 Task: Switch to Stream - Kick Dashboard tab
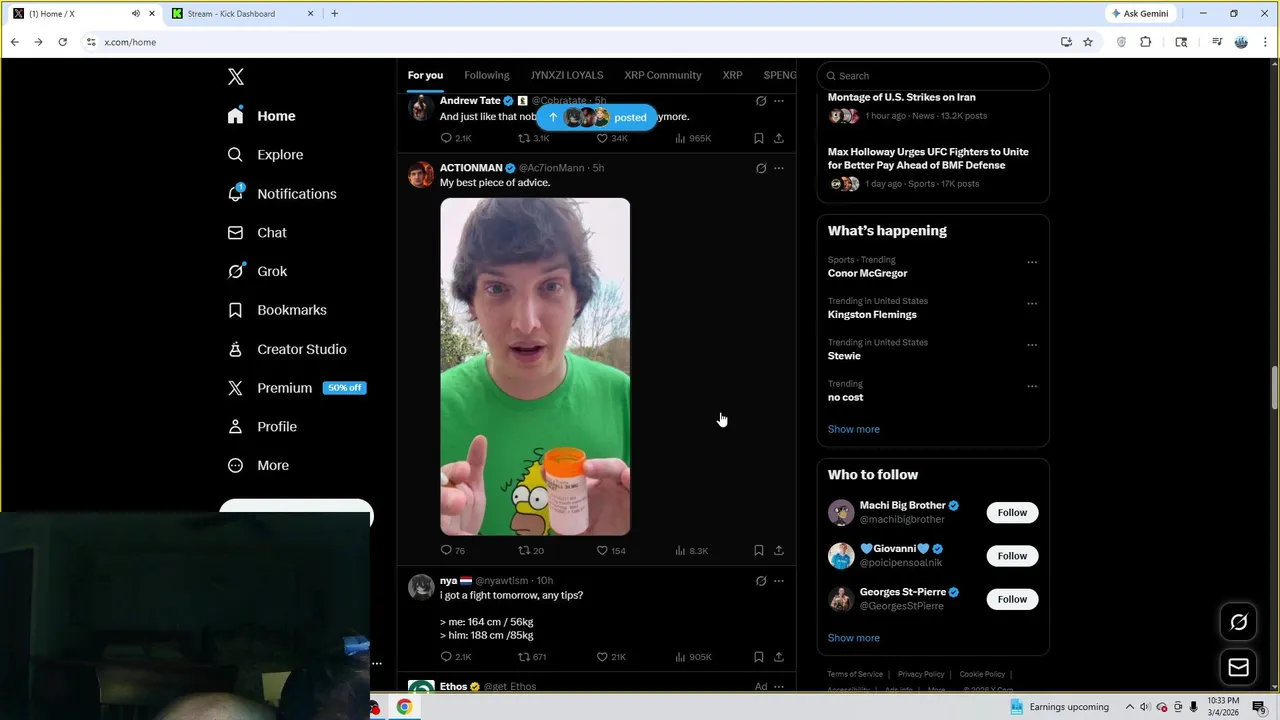tap(240, 14)
